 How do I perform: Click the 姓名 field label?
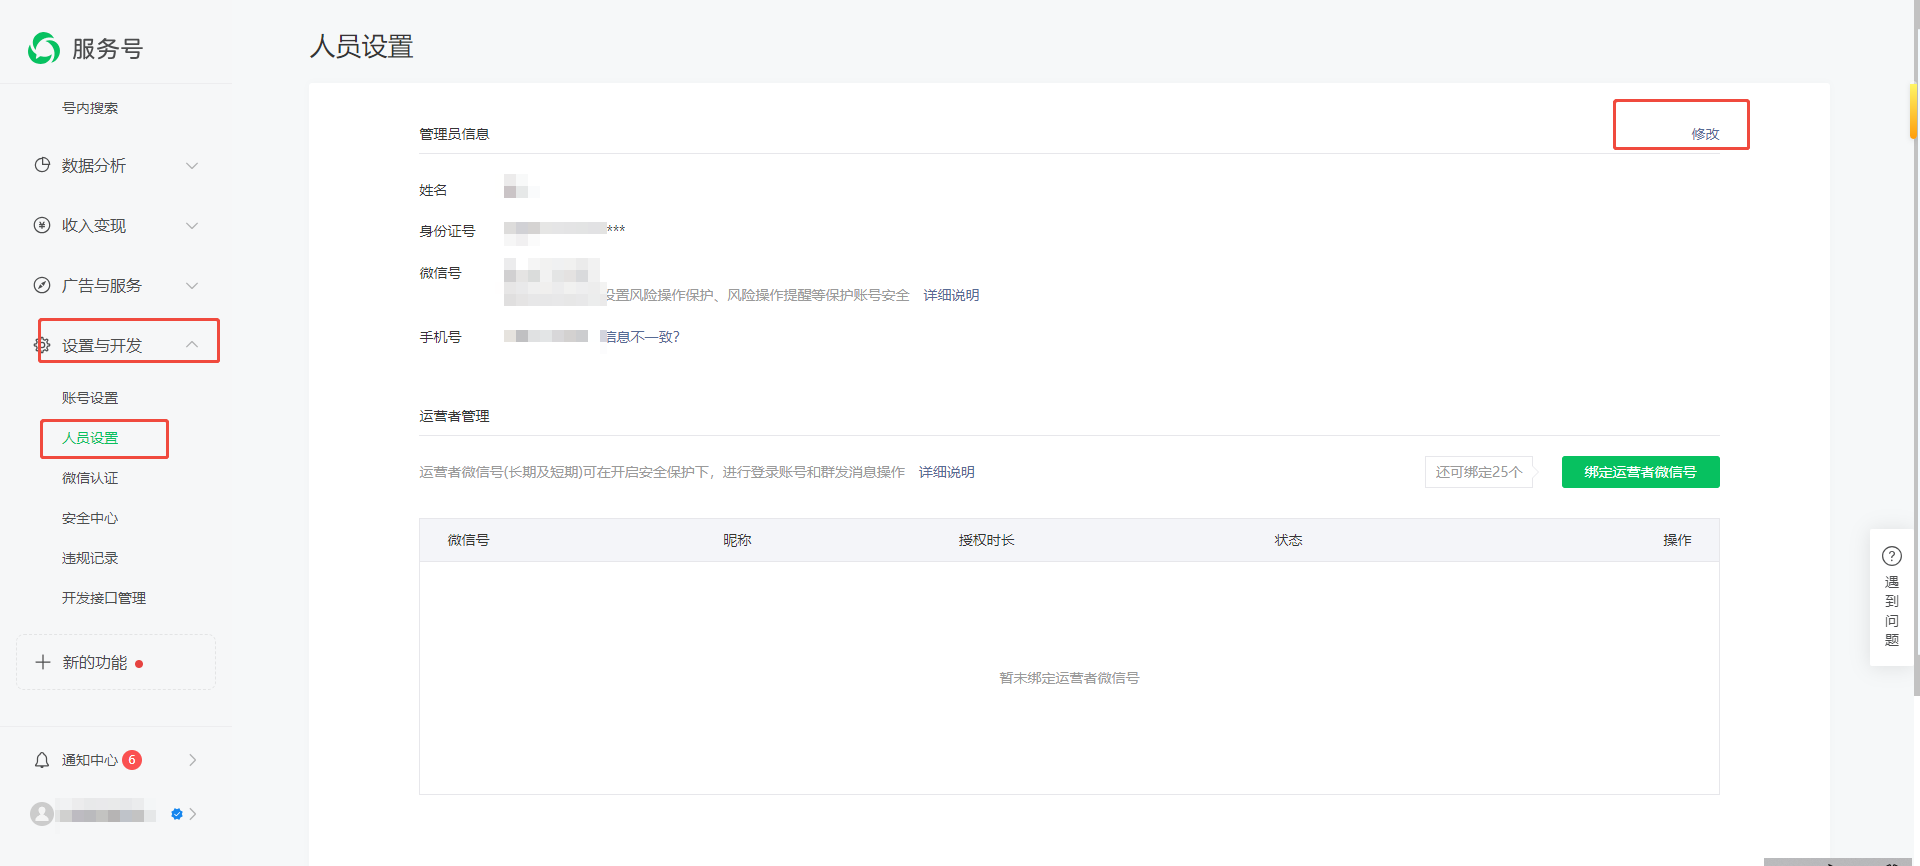433,190
